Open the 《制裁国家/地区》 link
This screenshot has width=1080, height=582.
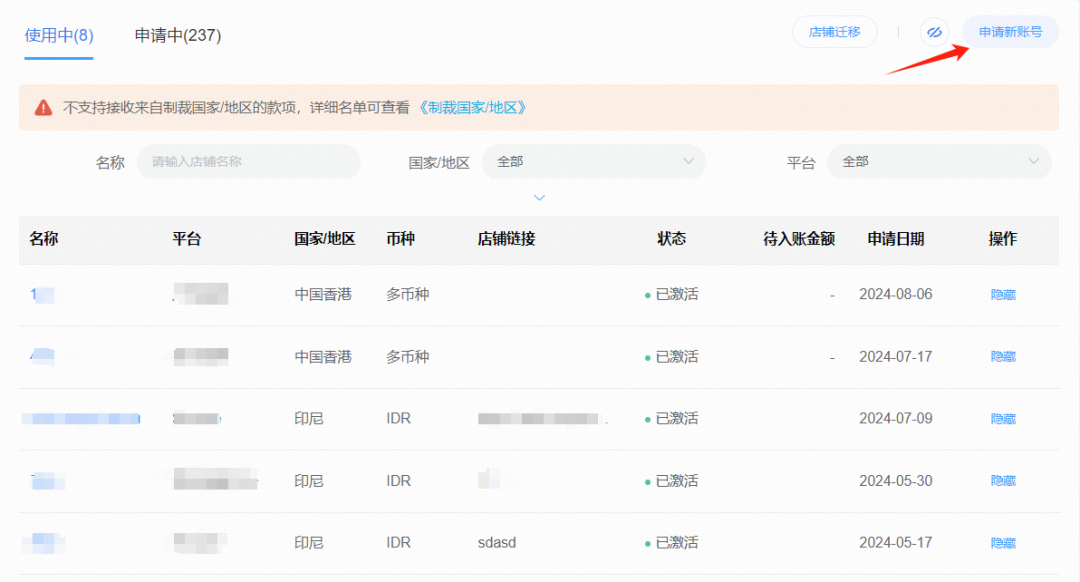[472, 107]
